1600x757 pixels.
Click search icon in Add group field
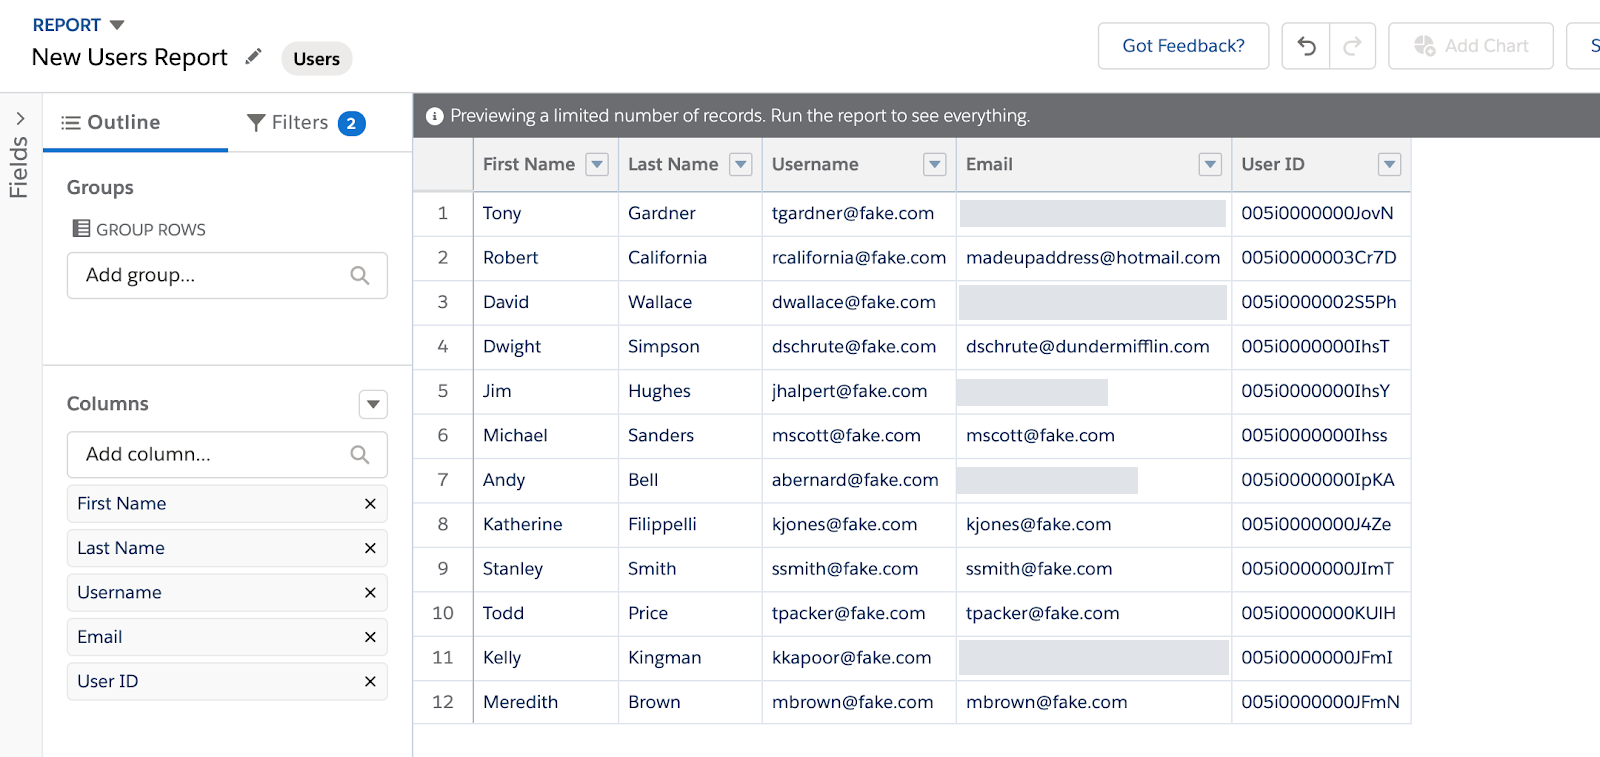pyautogui.click(x=360, y=275)
